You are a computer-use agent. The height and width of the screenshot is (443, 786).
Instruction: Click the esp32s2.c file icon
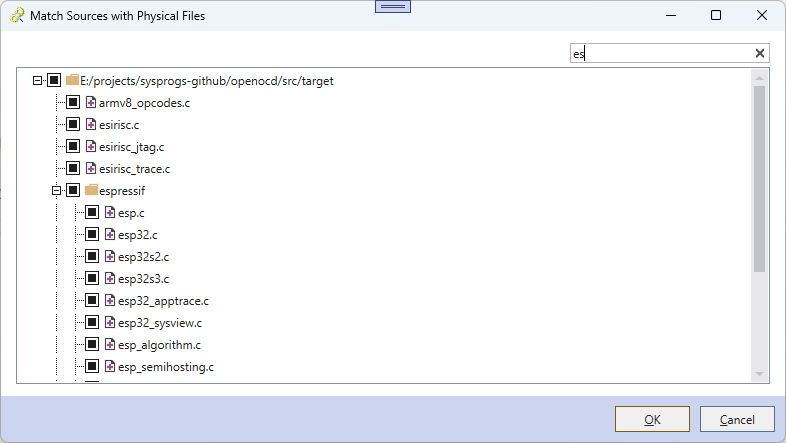pyautogui.click(x=110, y=257)
